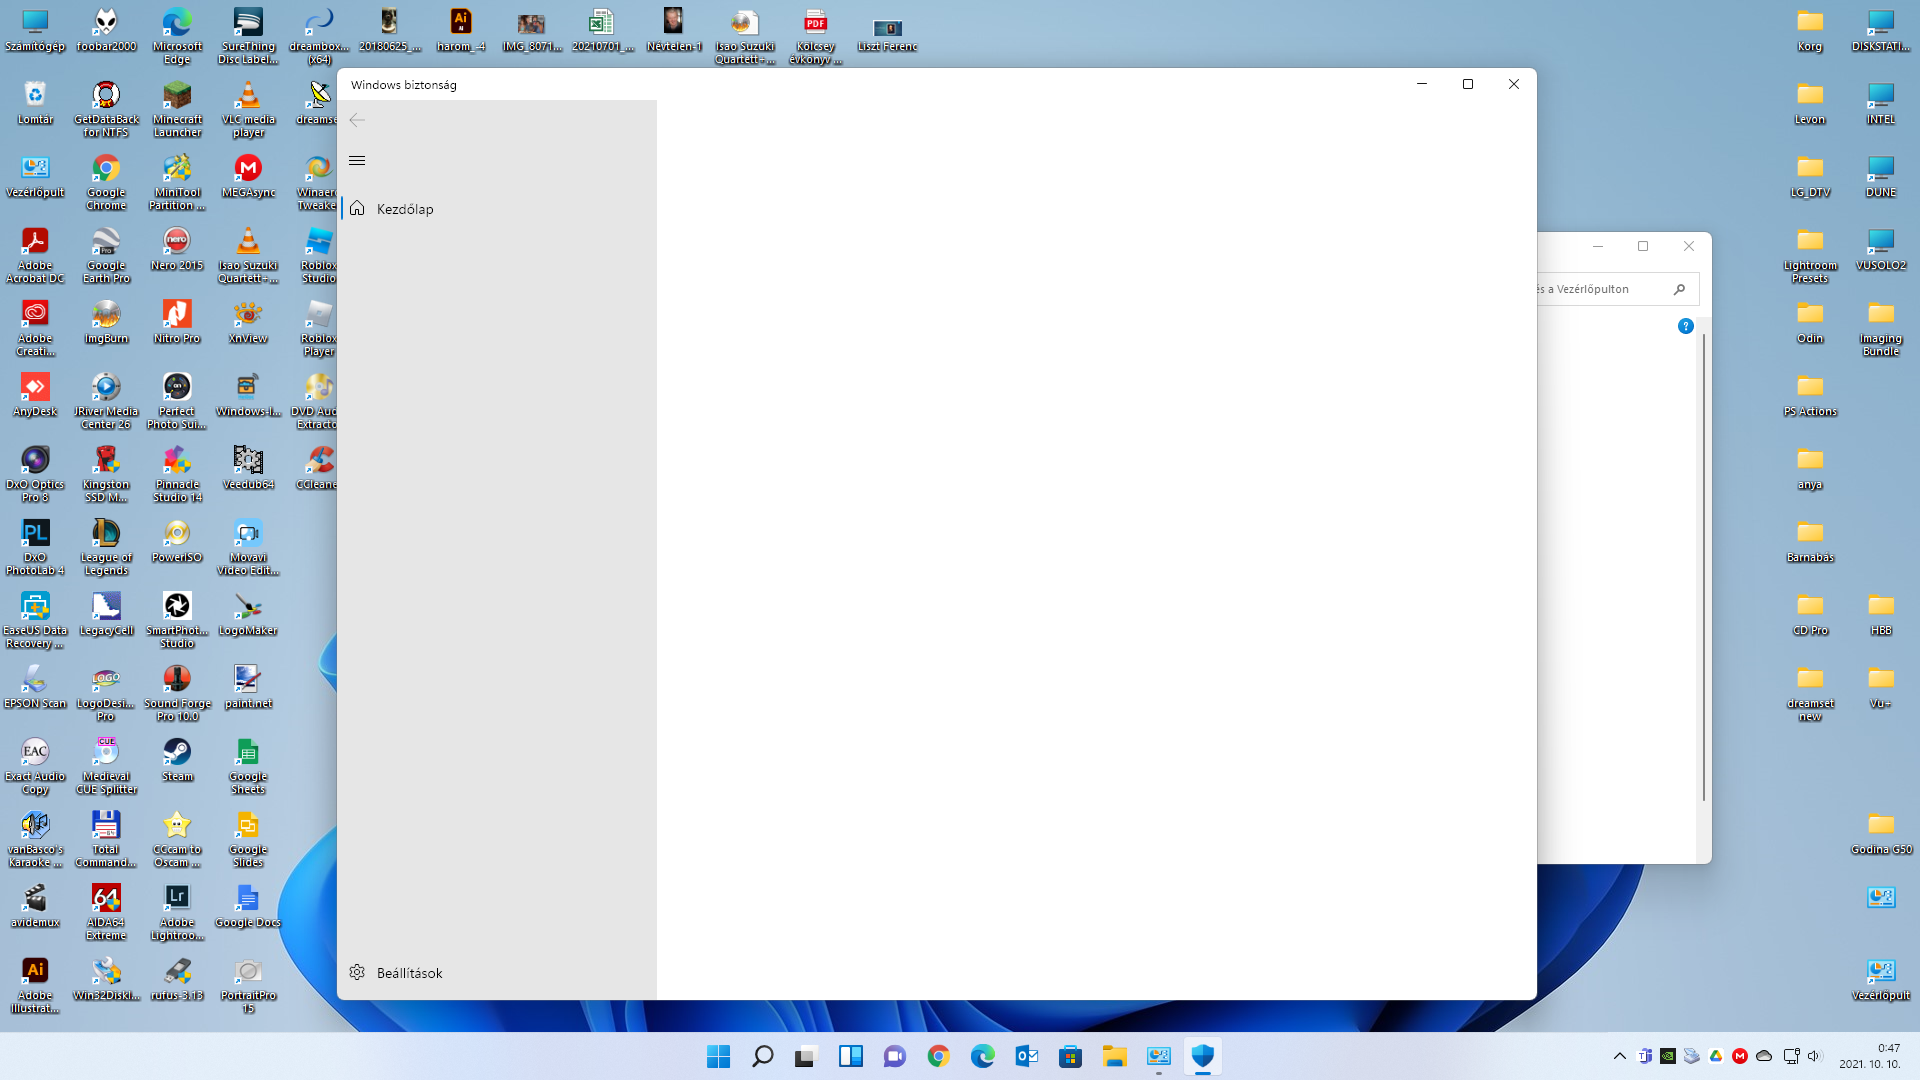Launch the Chat app on the taskbar
This screenshot has height=1080, width=1920.
point(894,1056)
